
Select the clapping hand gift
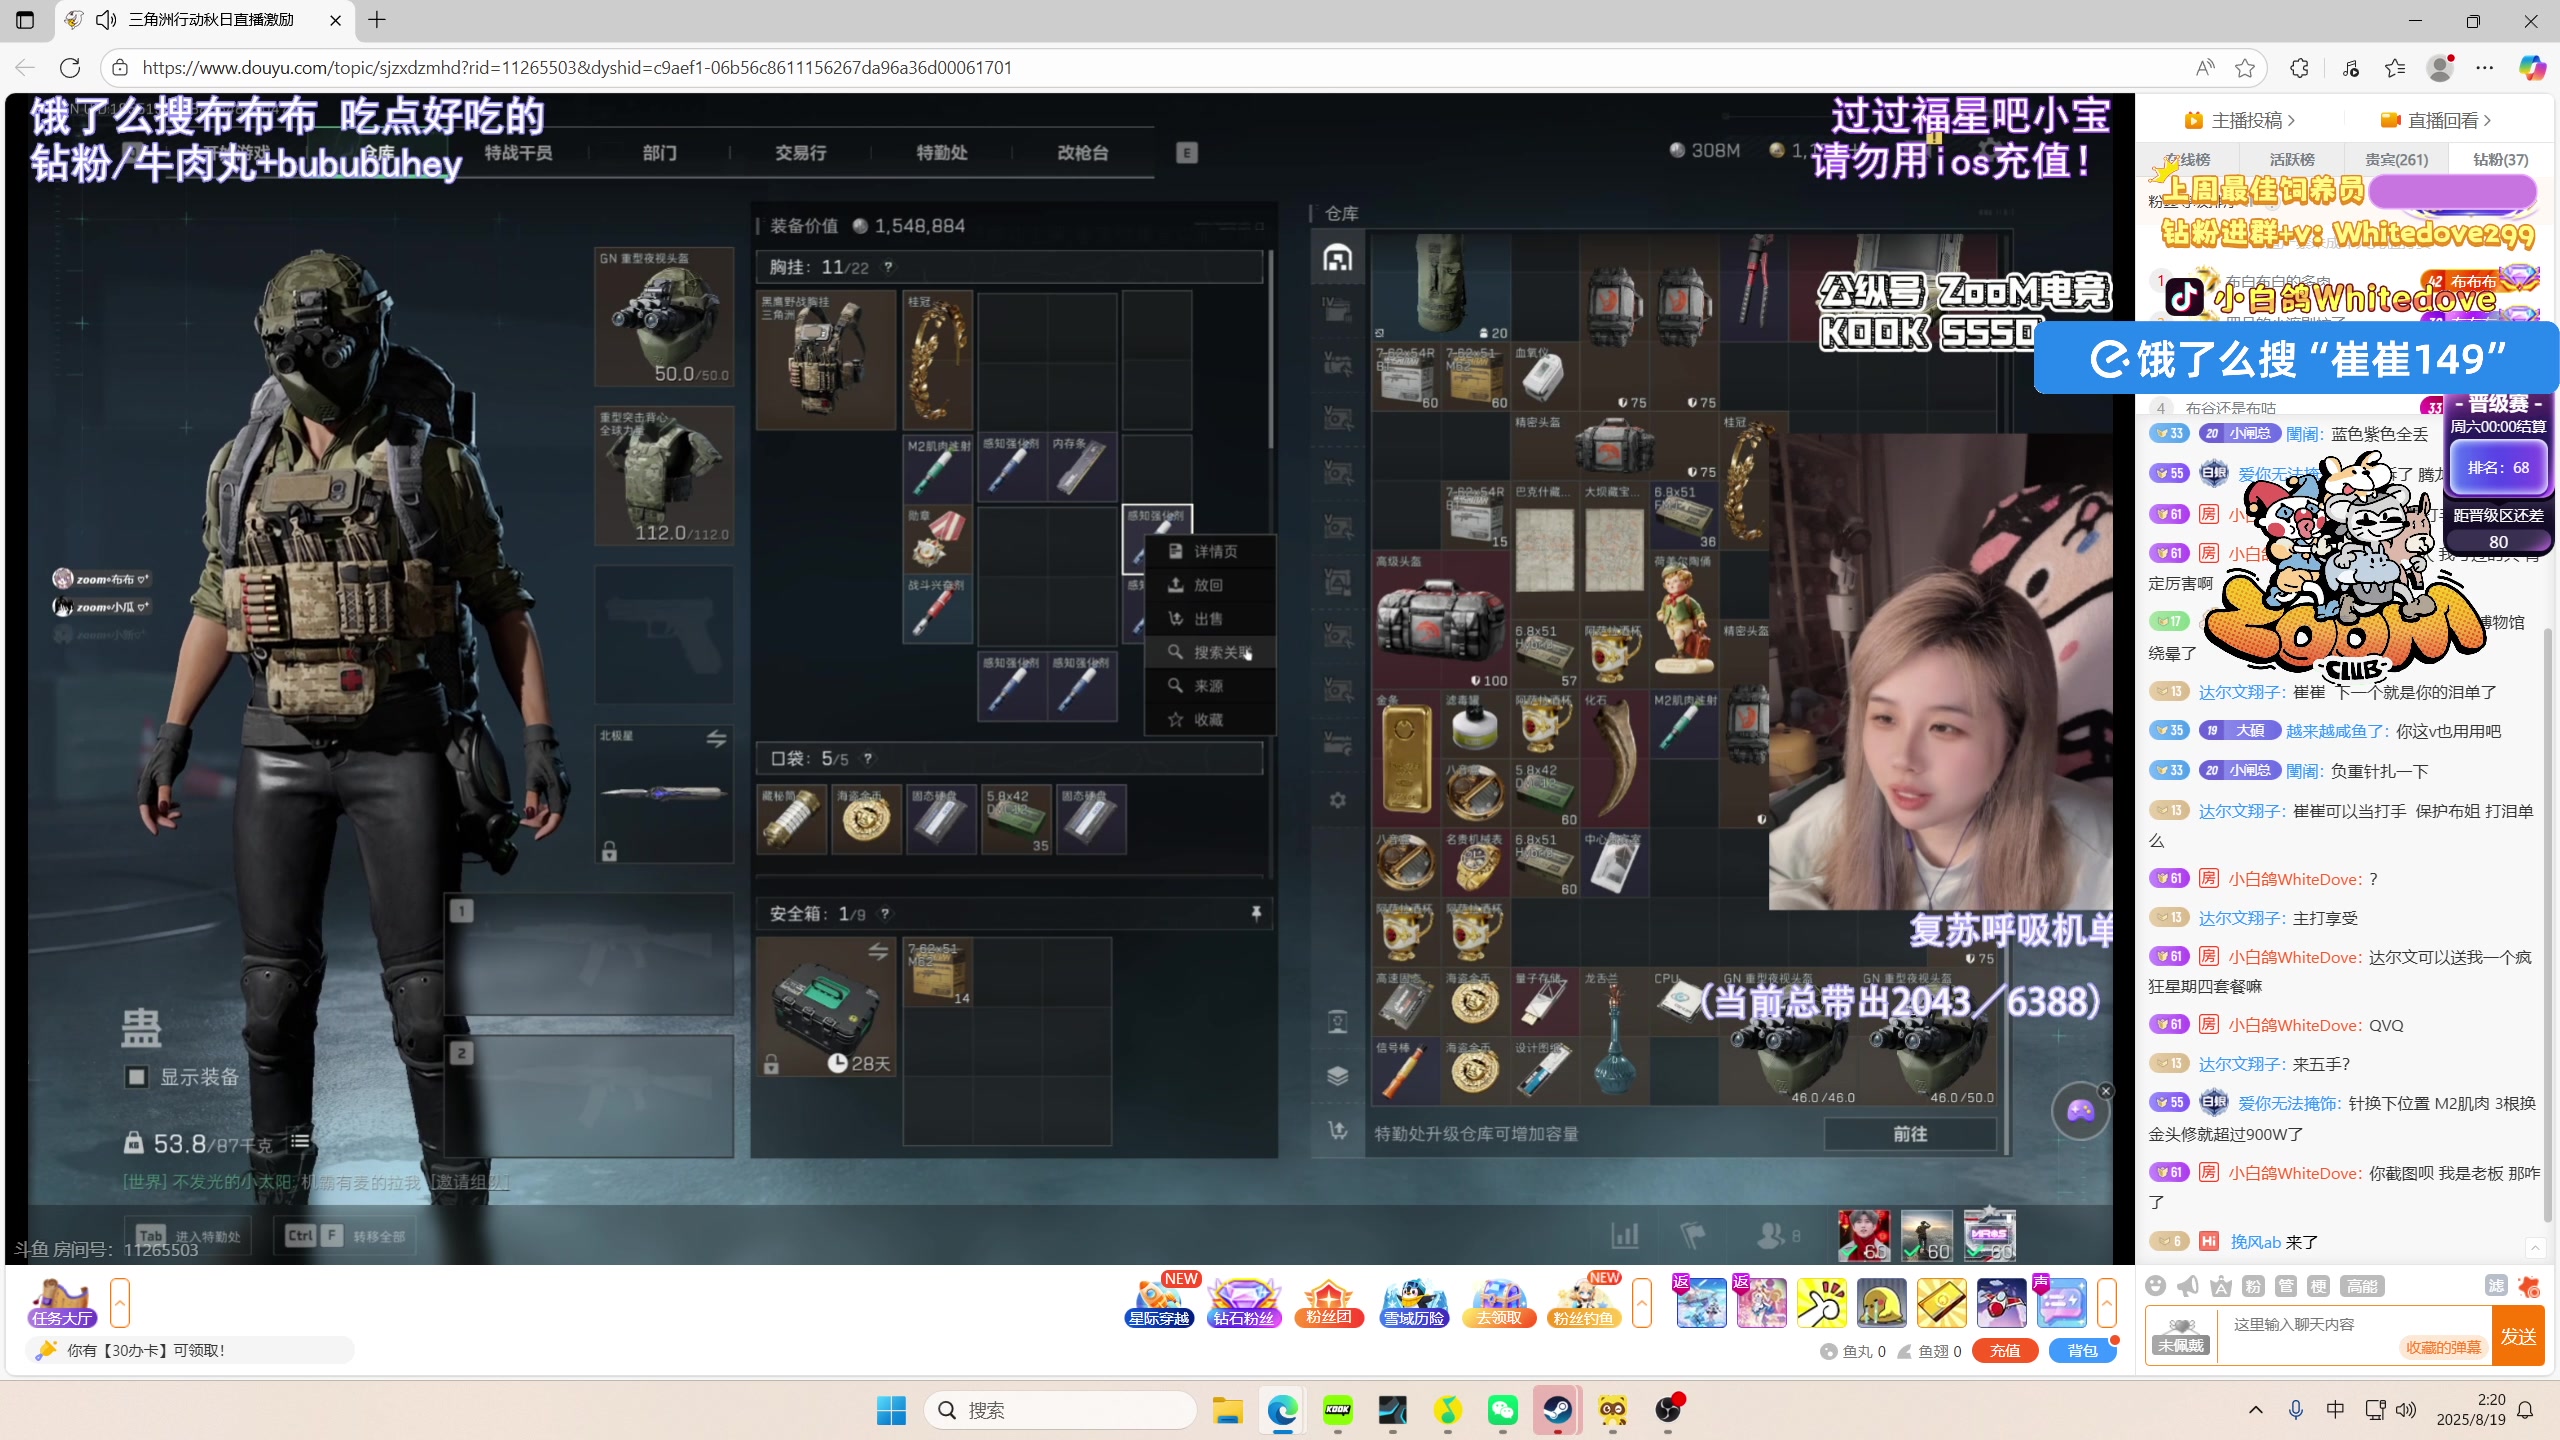coord(1821,1302)
